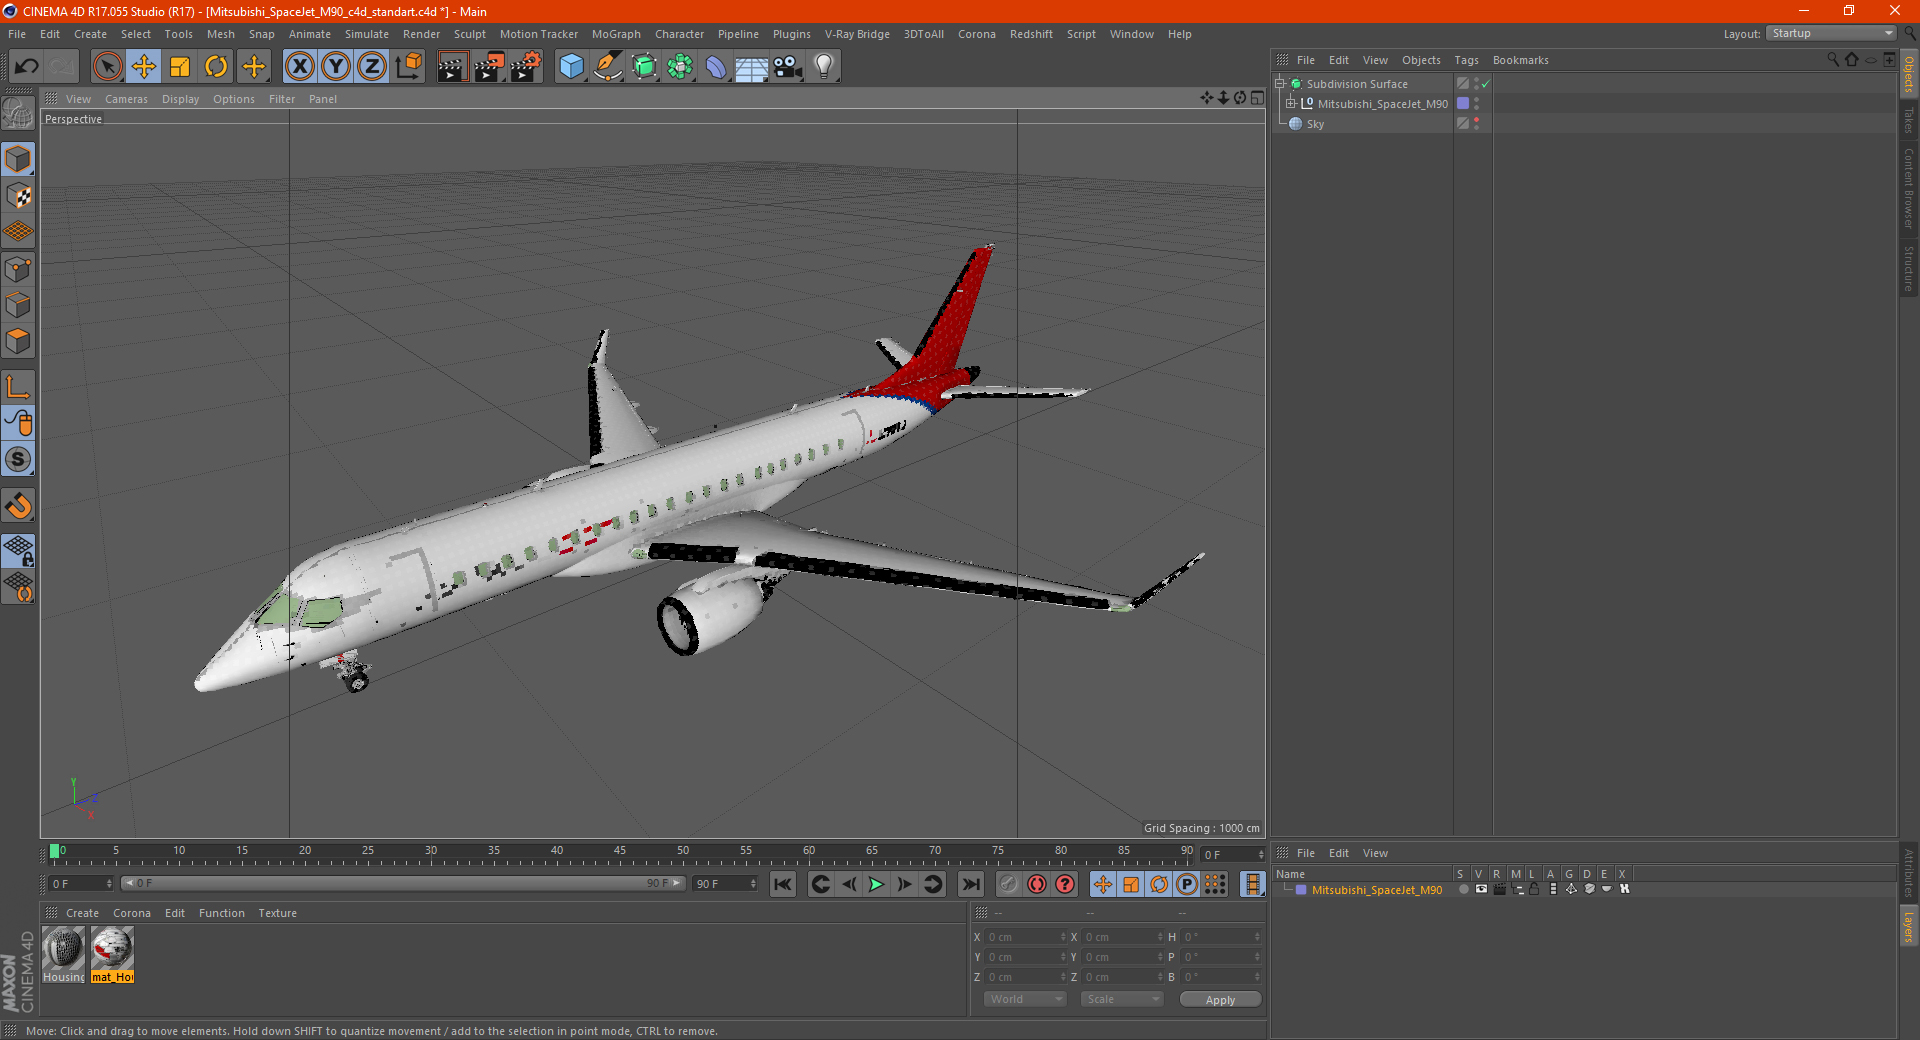The image size is (1920, 1040).
Task: Open the deformer objects icon
Action: click(x=716, y=67)
